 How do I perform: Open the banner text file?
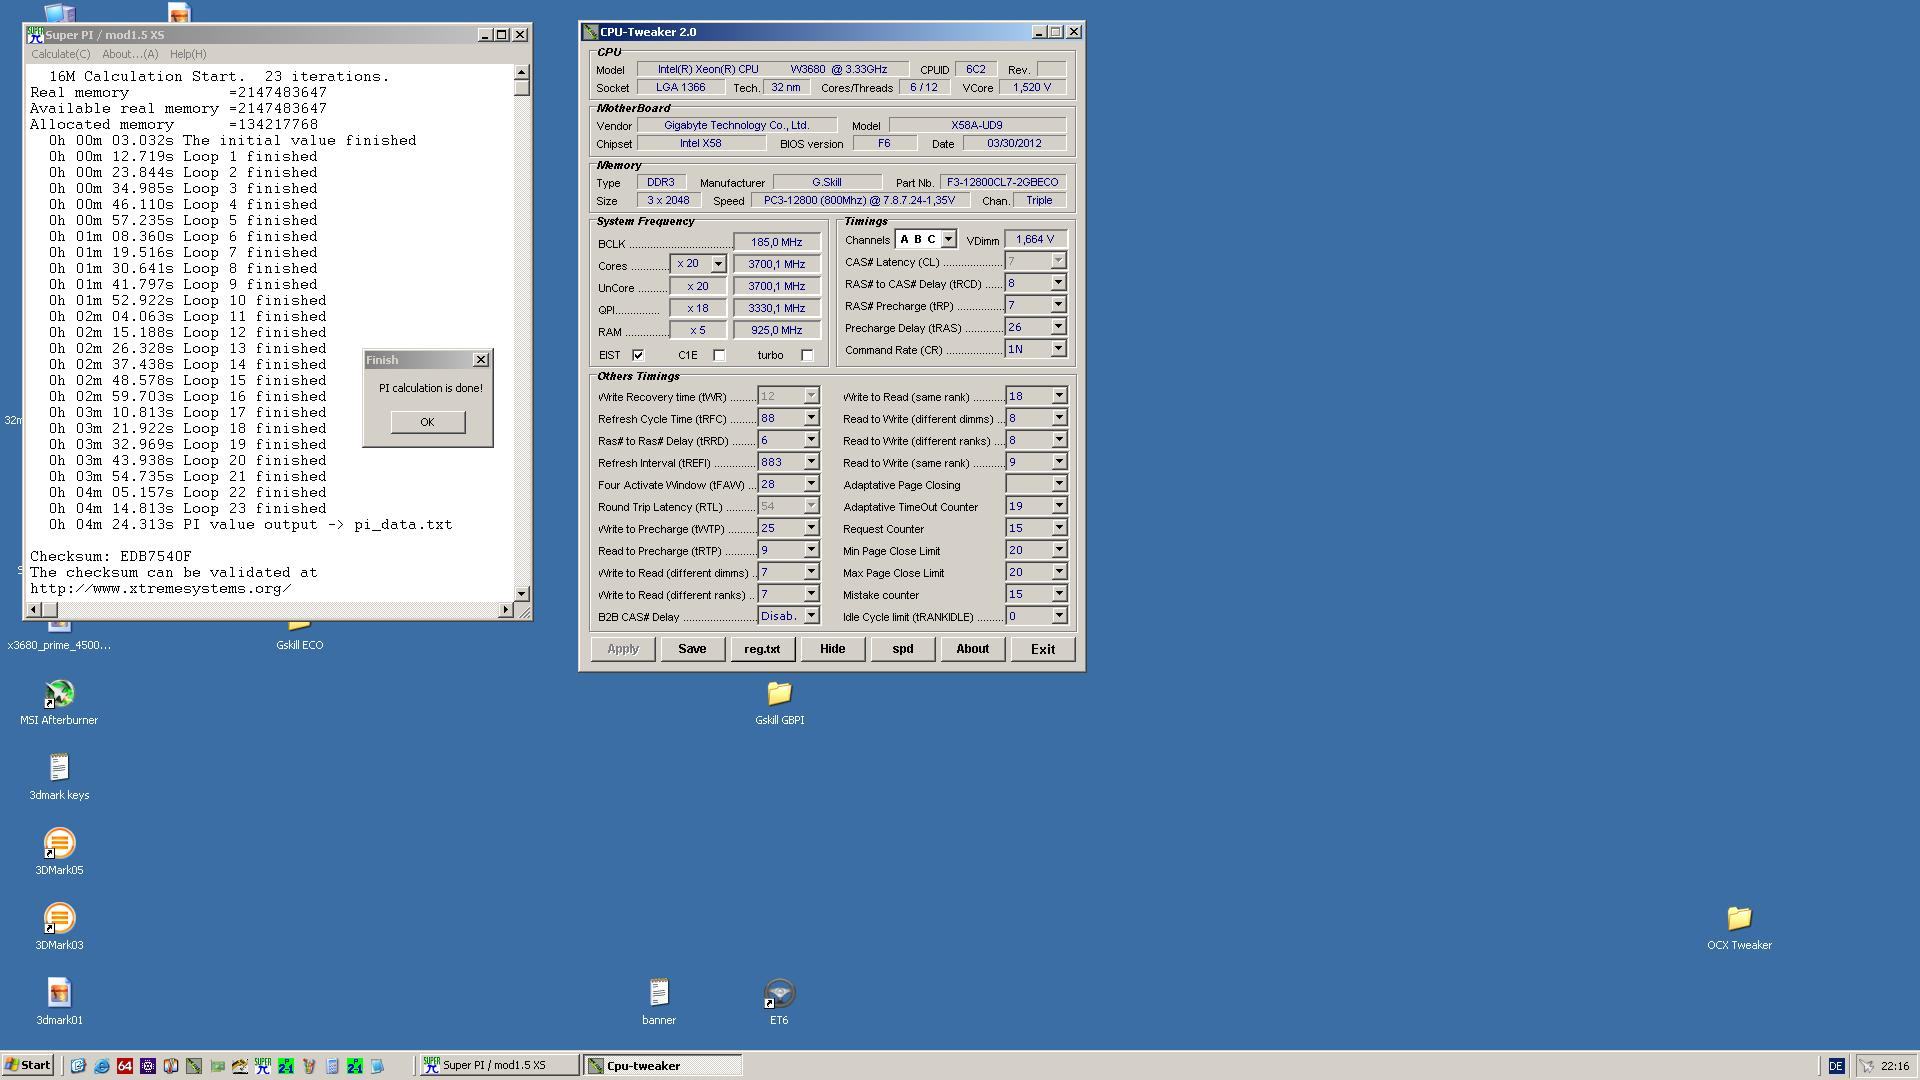click(x=658, y=1002)
